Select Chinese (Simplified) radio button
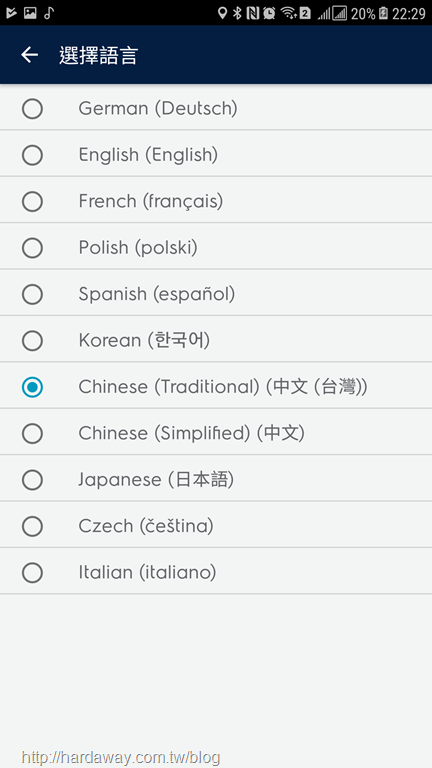 32,434
